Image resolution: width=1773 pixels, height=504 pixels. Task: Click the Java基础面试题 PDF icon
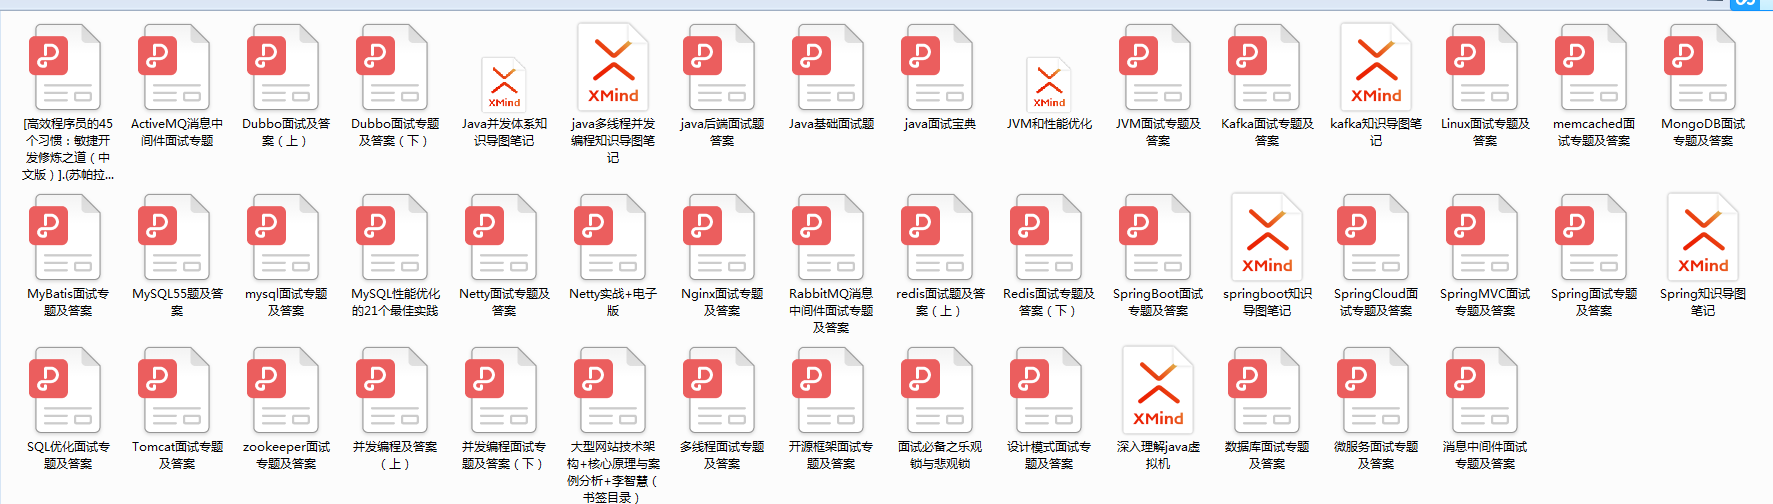click(829, 67)
